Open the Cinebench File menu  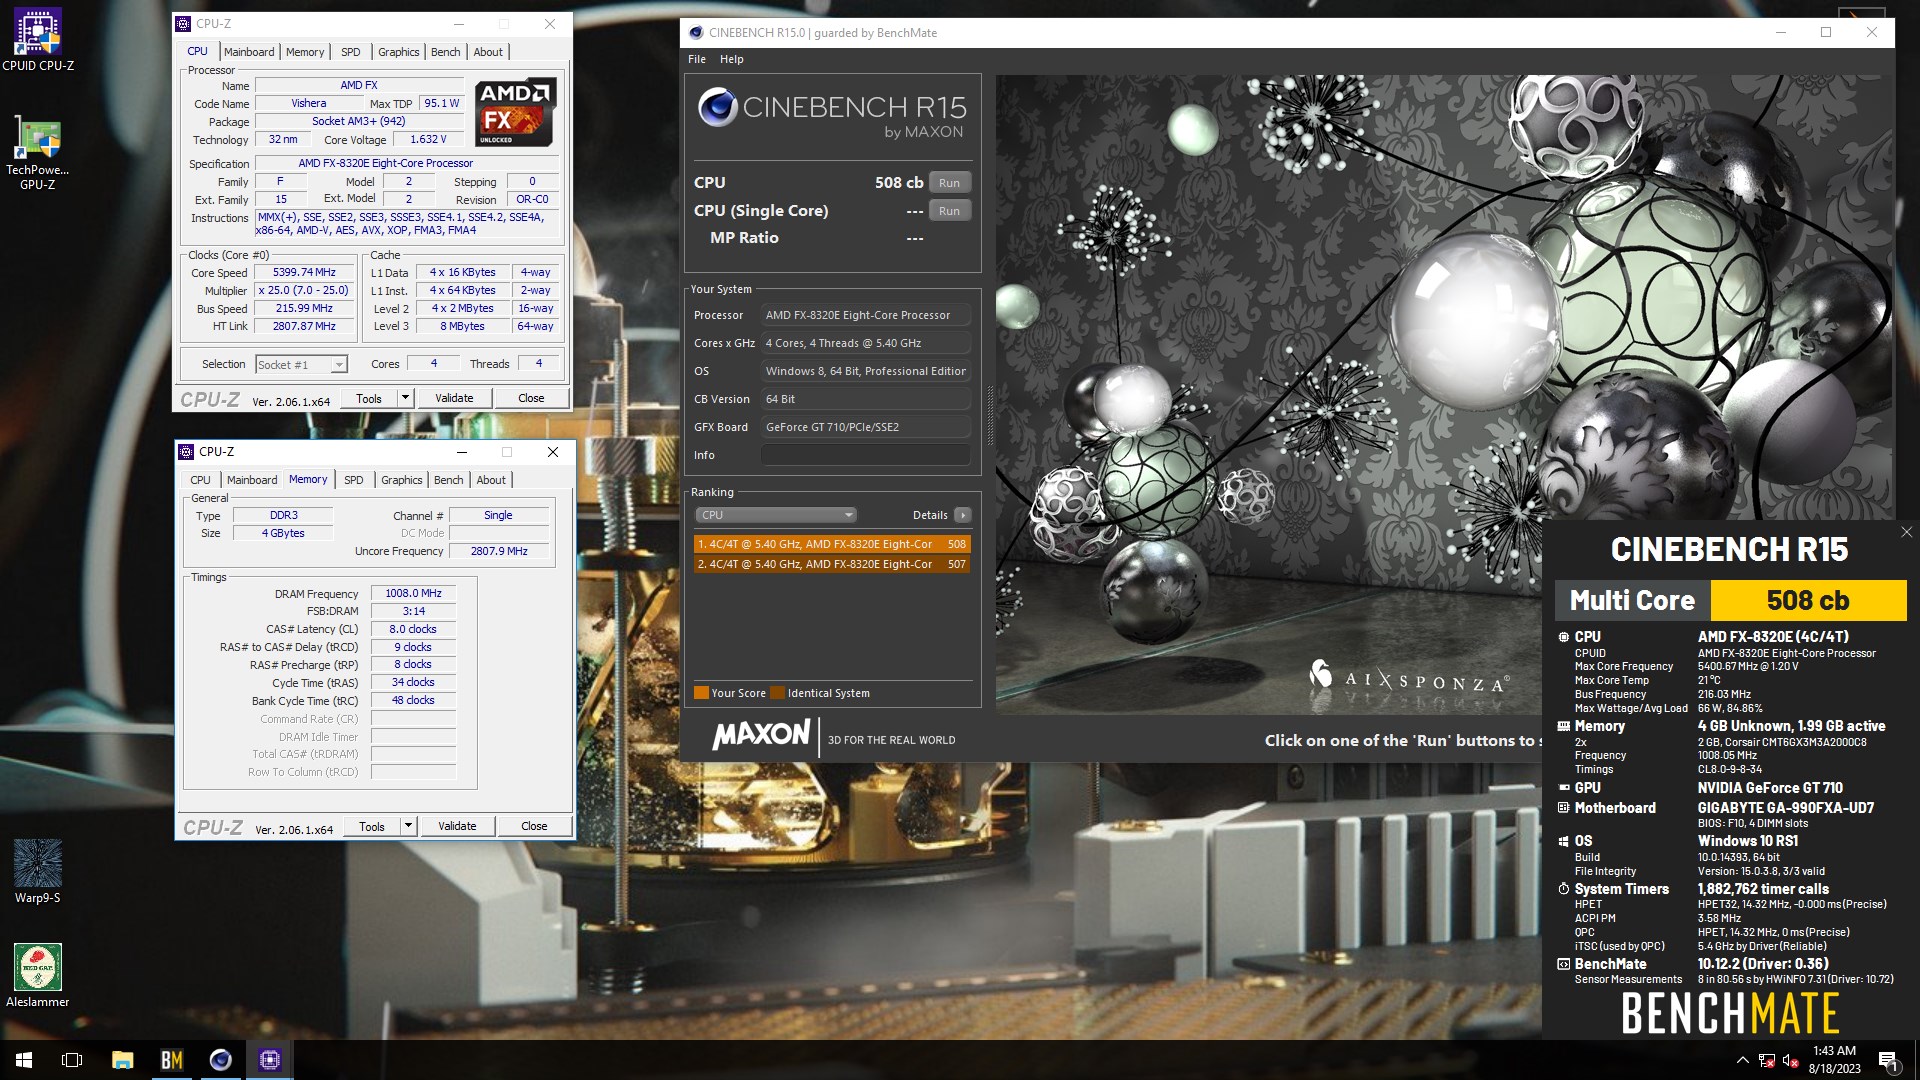pos(697,59)
